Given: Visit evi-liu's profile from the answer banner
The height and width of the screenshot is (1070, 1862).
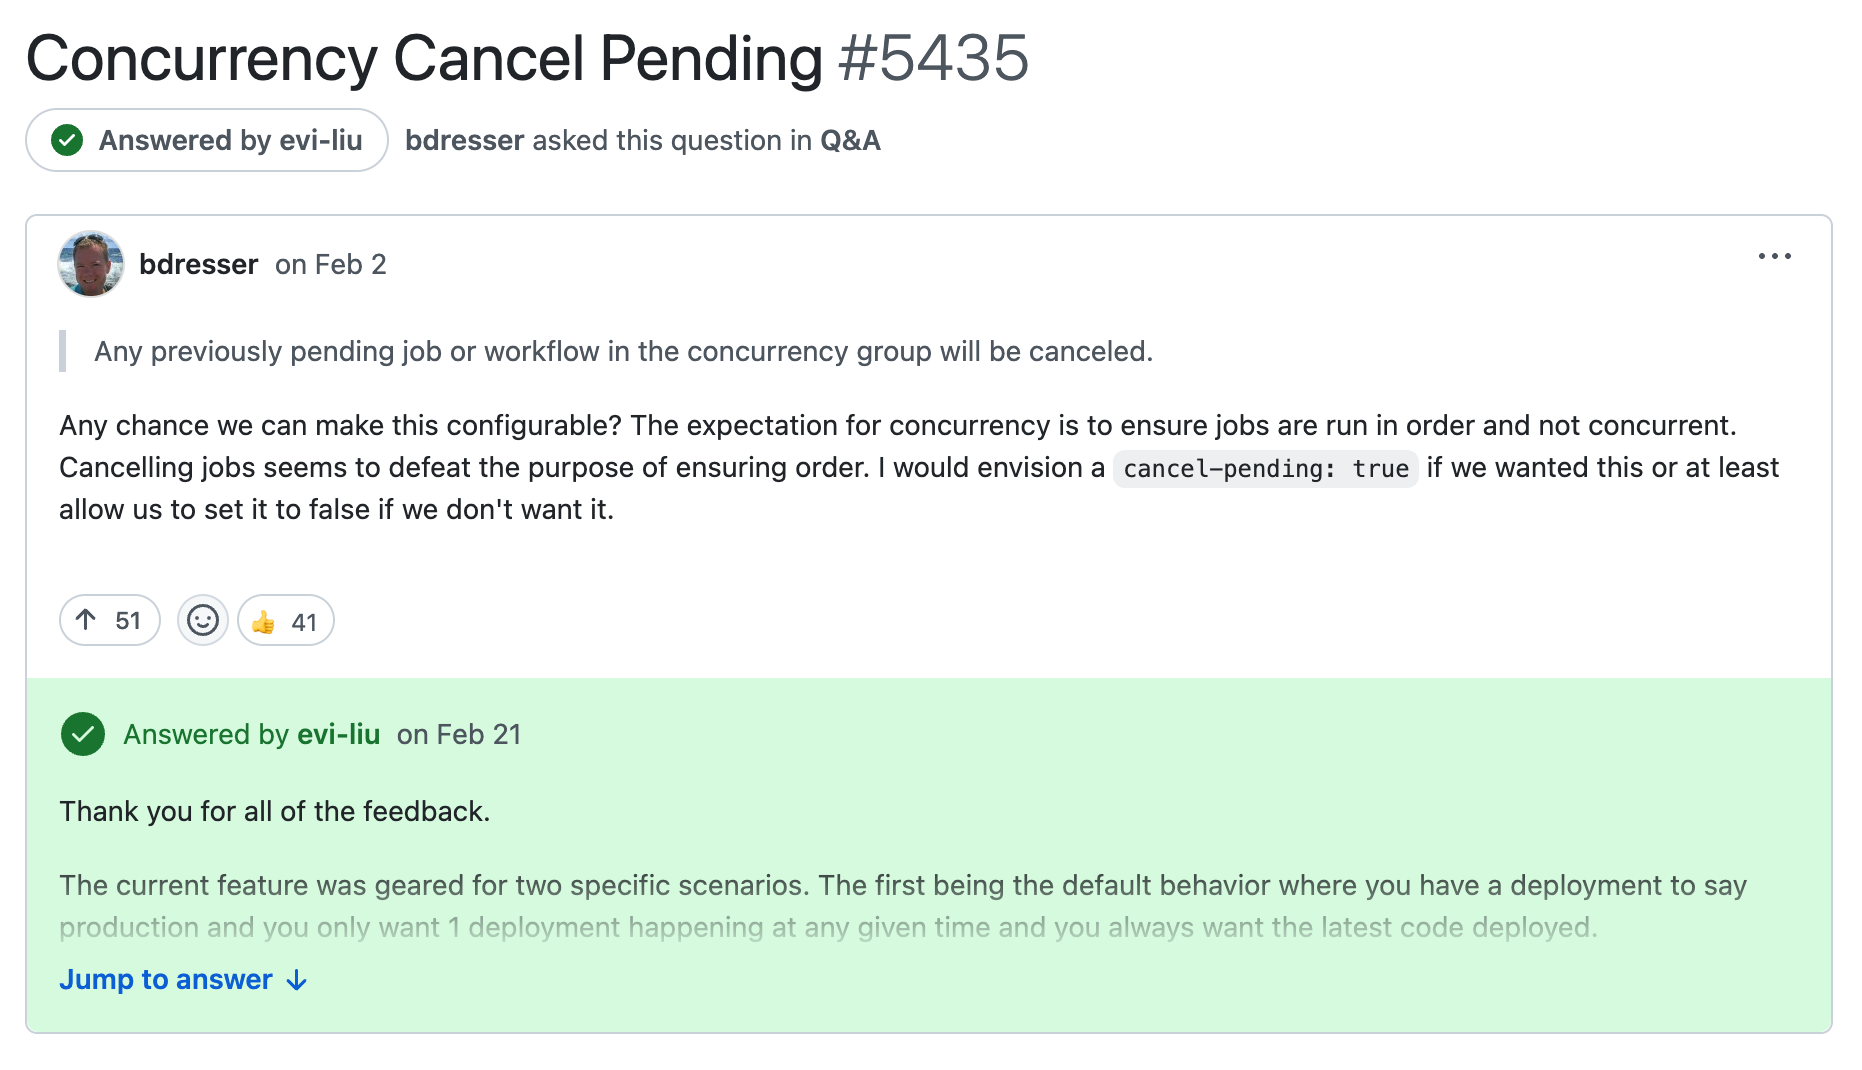Looking at the screenshot, I should (x=339, y=733).
